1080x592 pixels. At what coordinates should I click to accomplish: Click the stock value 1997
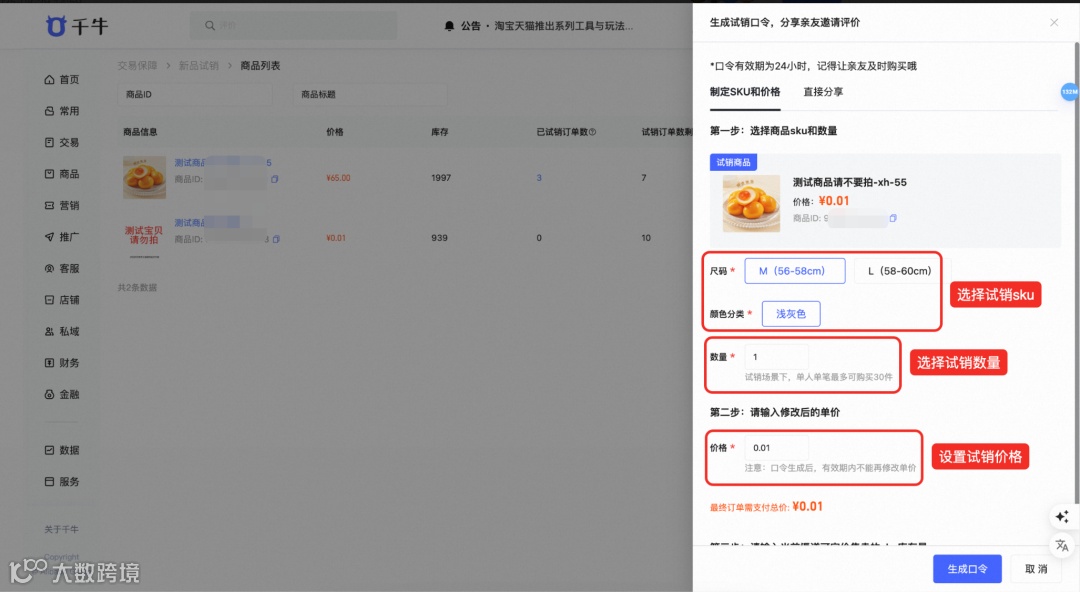click(441, 178)
